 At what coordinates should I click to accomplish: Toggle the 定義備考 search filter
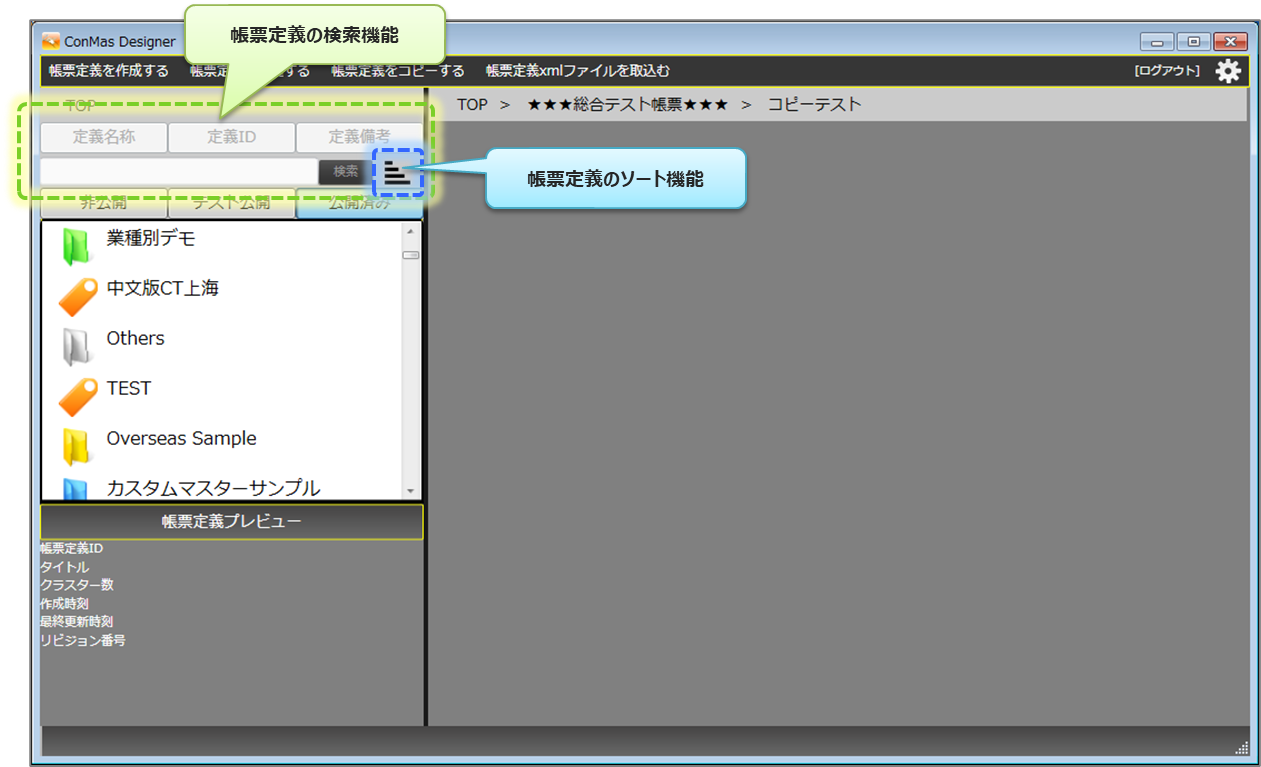359,137
